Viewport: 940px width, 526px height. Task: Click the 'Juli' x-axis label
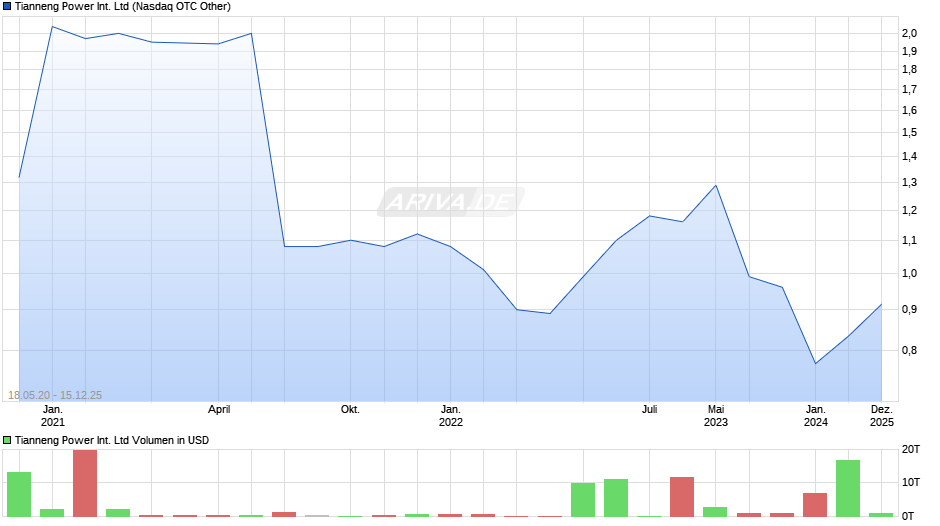point(649,410)
